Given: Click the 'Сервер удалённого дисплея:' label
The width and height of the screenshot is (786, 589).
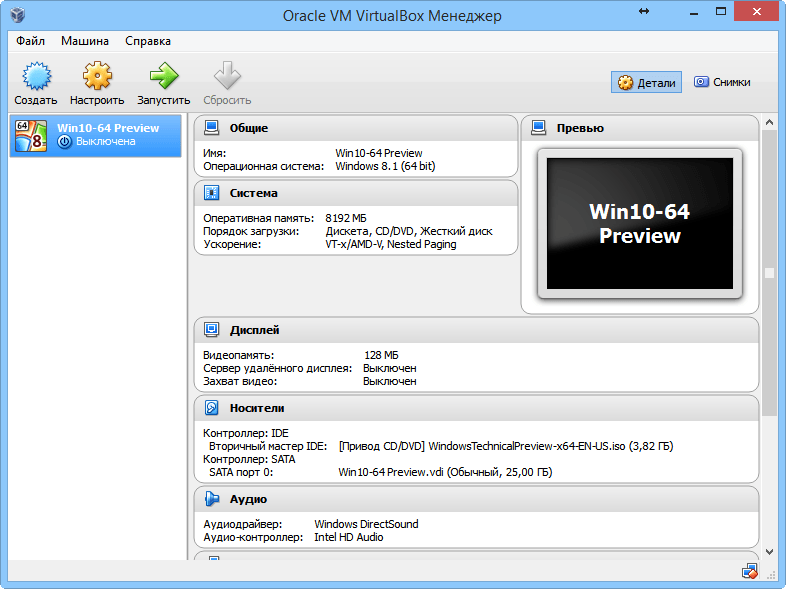Looking at the screenshot, I should click(278, 368).
